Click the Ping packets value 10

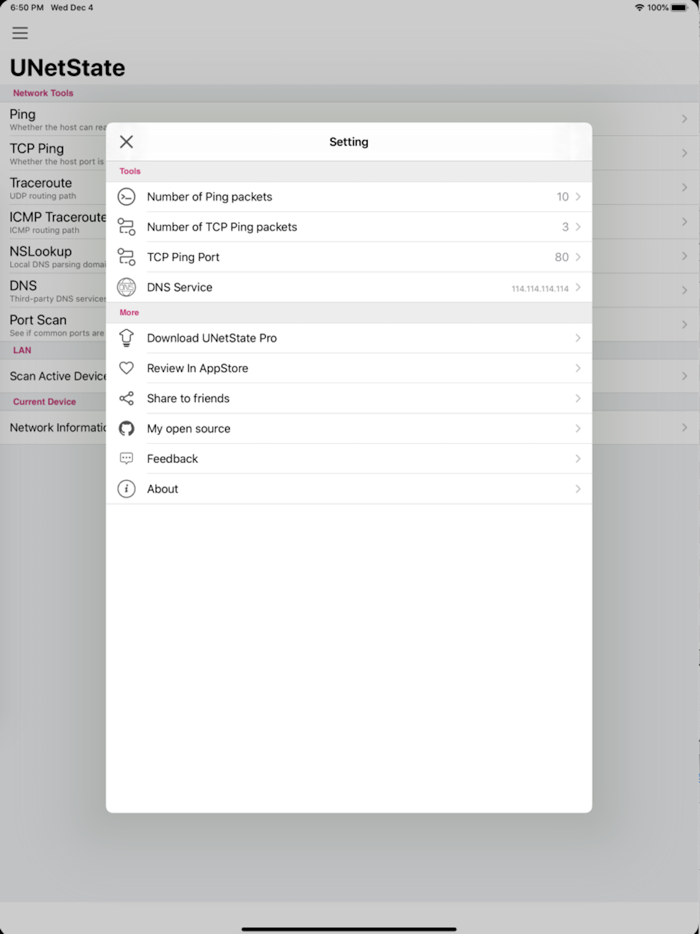[562, 197]
